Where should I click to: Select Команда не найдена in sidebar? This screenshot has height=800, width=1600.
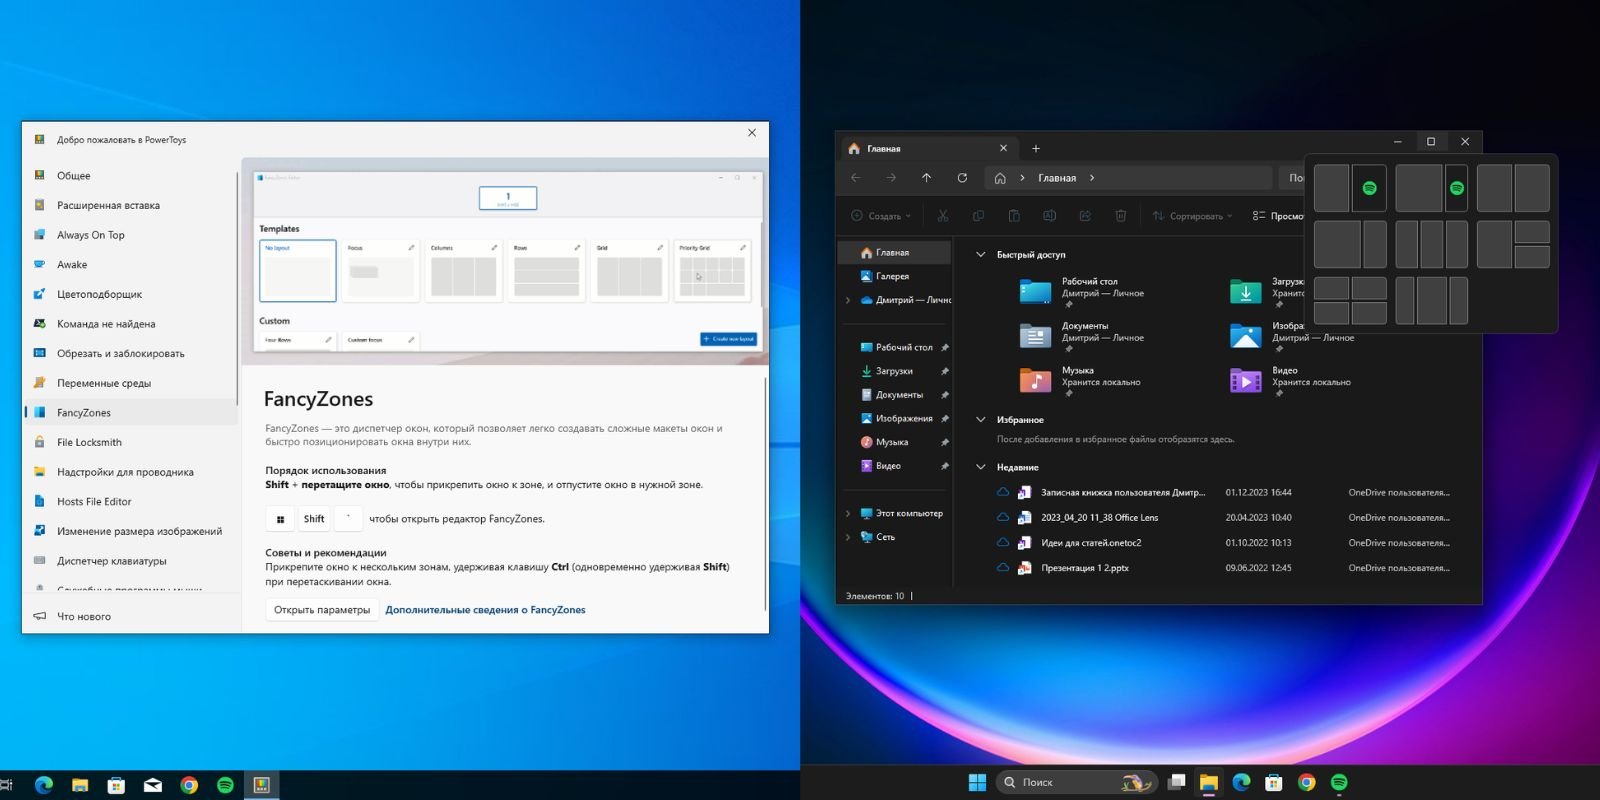tap(131, 324)
